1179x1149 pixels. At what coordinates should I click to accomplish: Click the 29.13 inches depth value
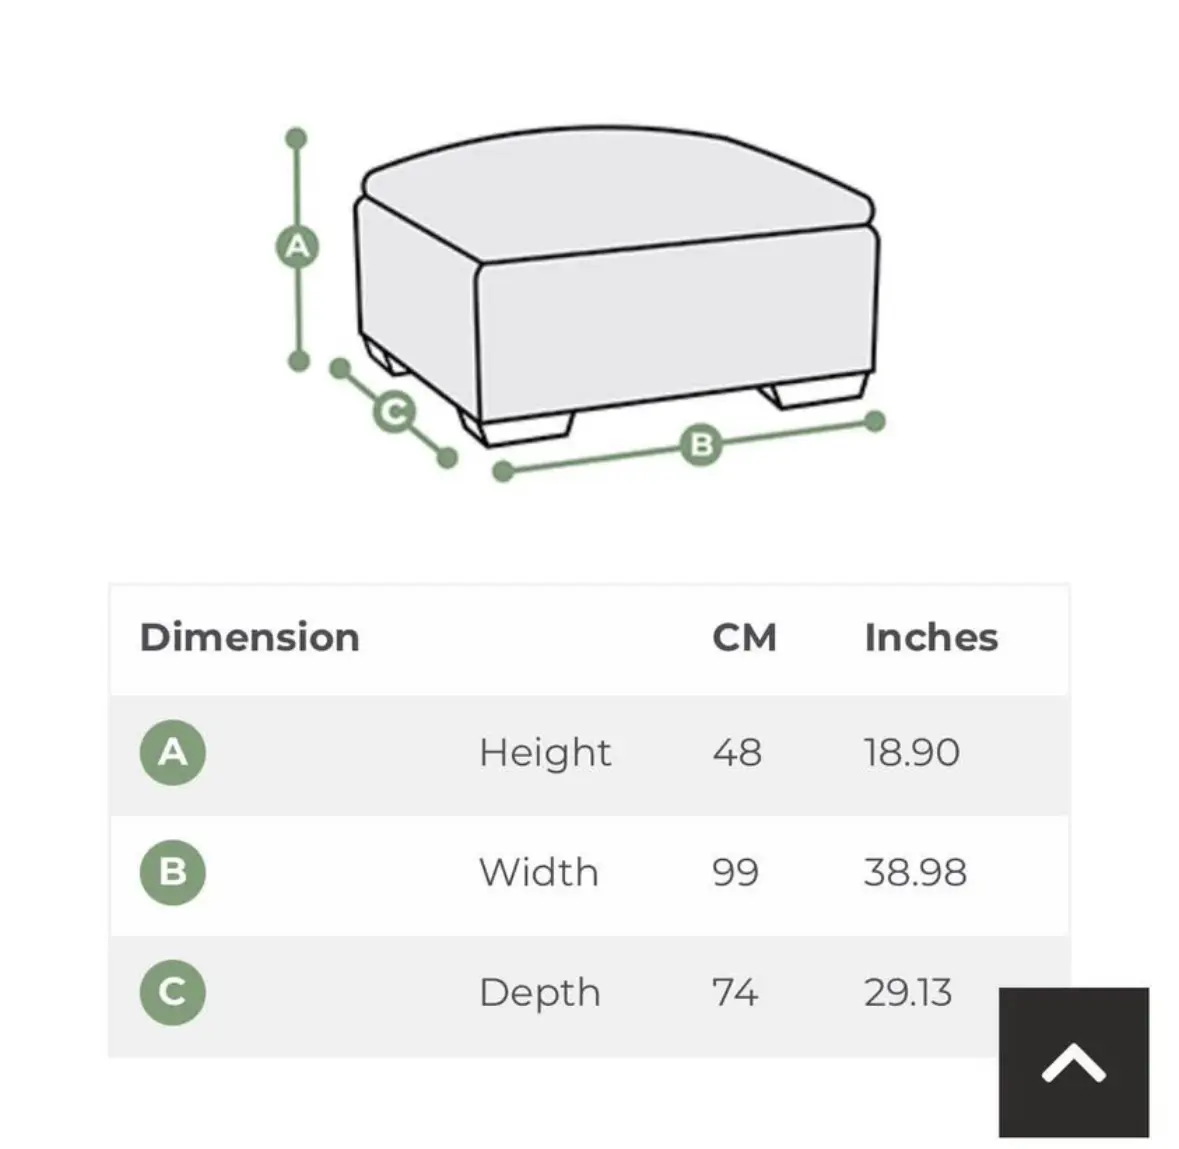(x=908, y=993)
